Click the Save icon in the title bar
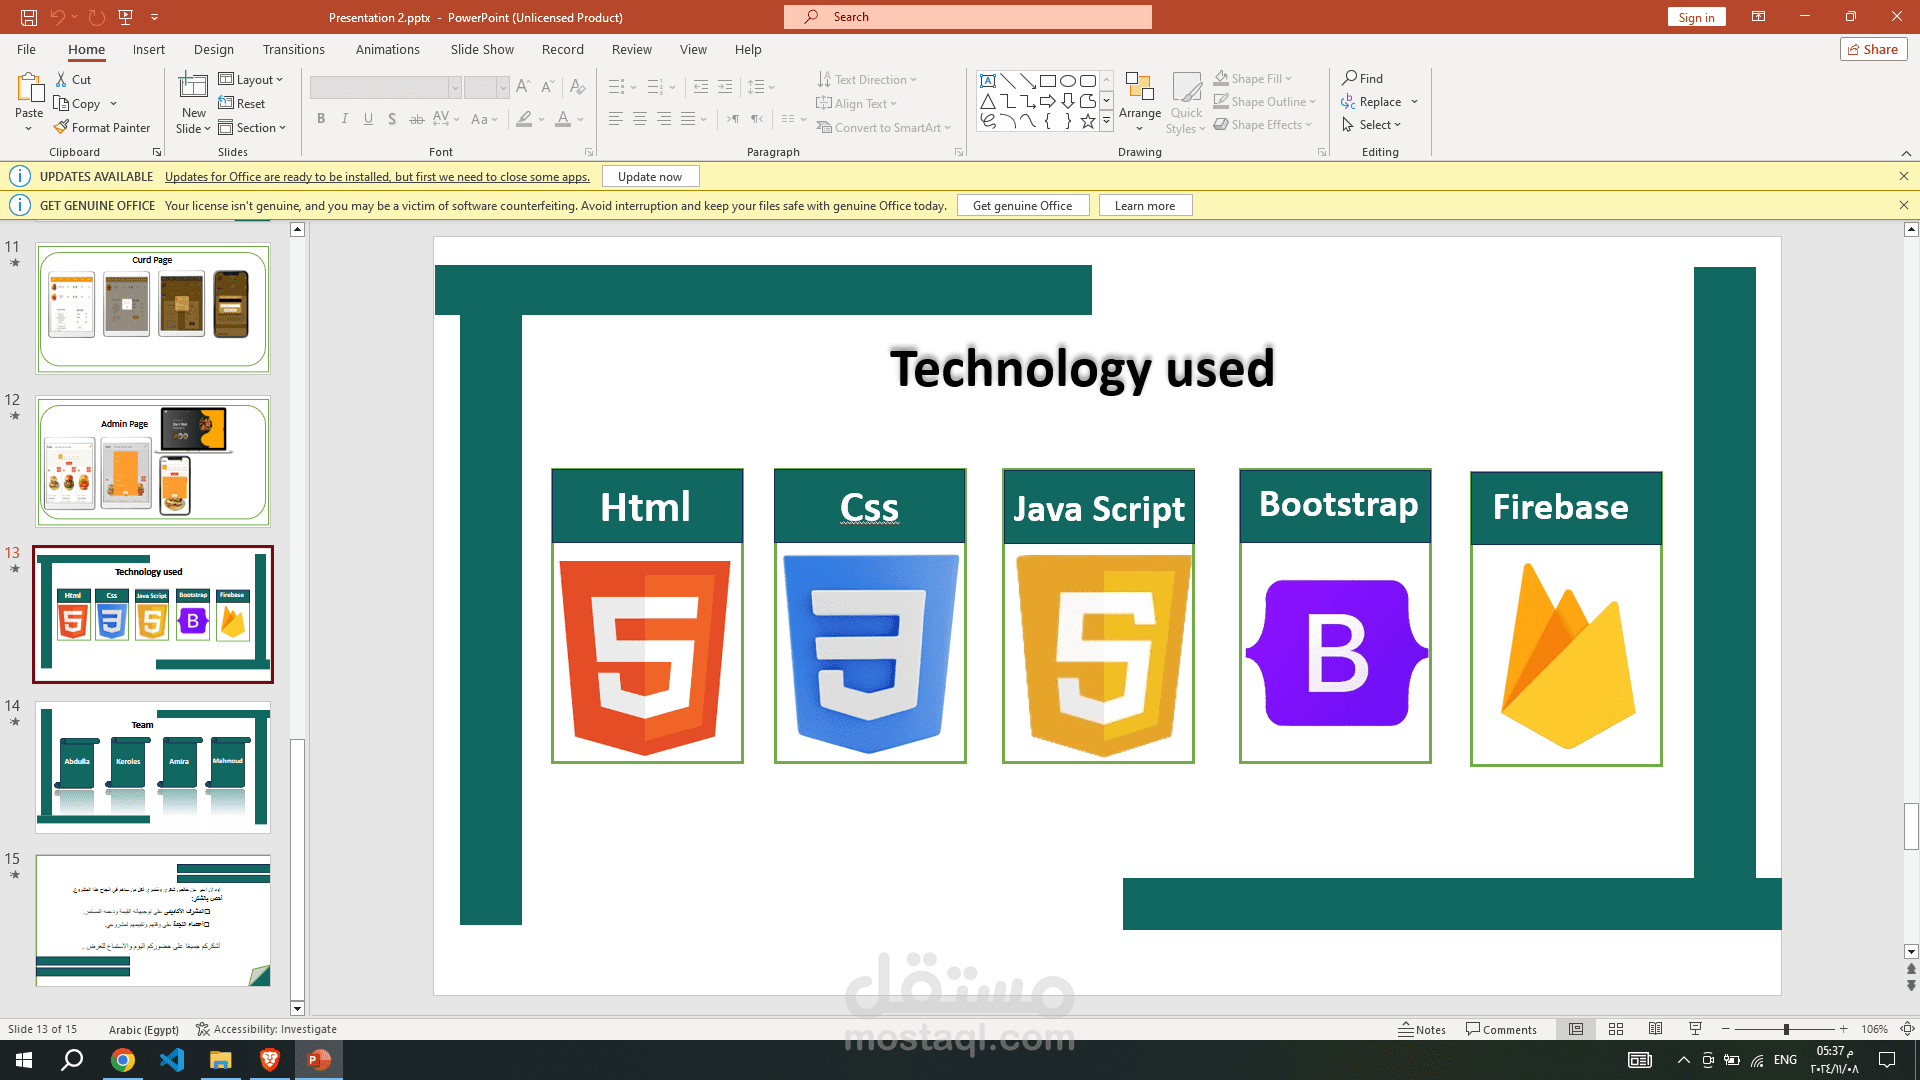1920x1080 pixels. click(x=29, y=17)
